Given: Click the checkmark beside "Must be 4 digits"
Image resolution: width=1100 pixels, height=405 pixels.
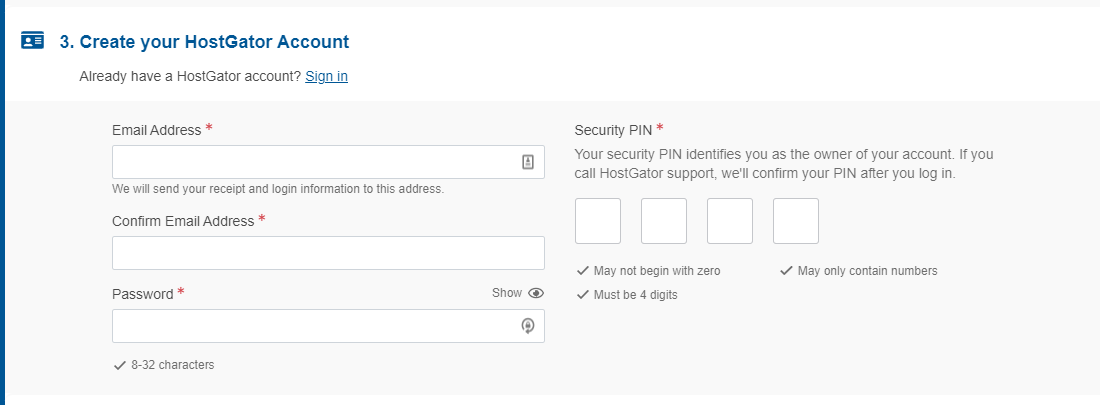Looking at the screenshot, I should [x=582, y=295].
